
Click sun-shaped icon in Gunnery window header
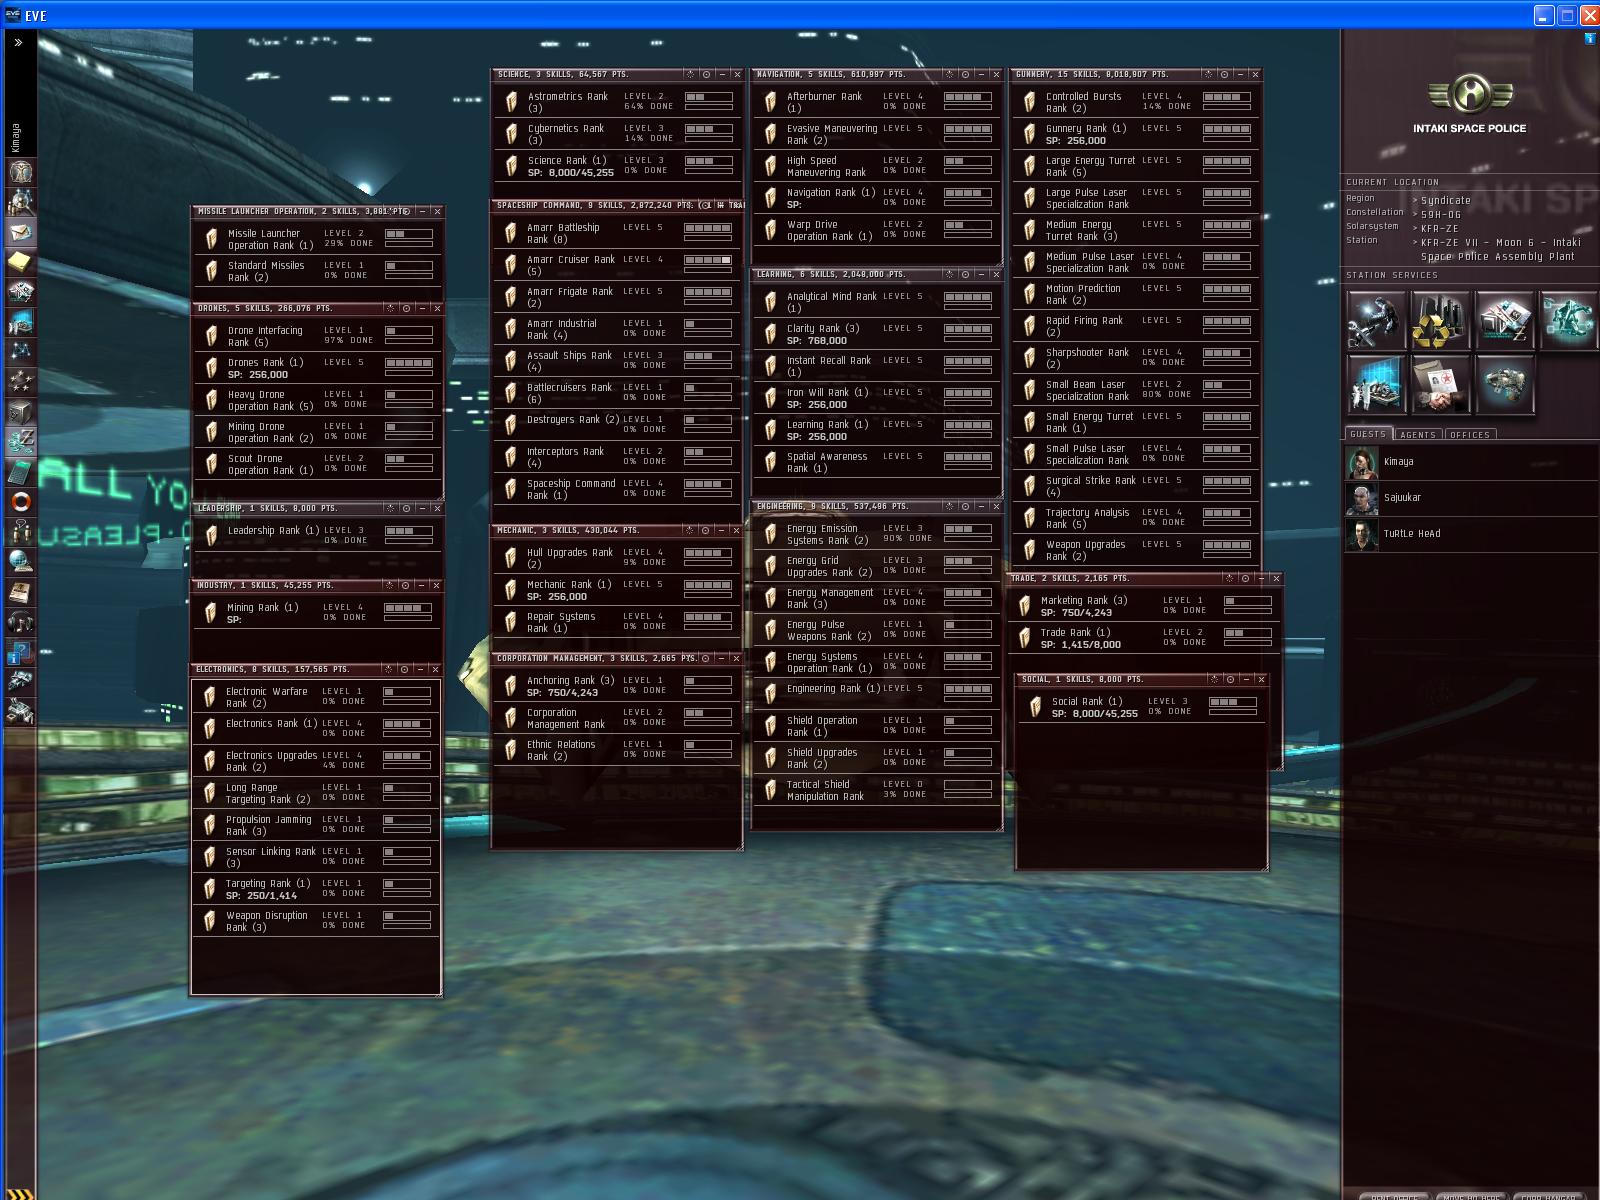coord(1208,75)
